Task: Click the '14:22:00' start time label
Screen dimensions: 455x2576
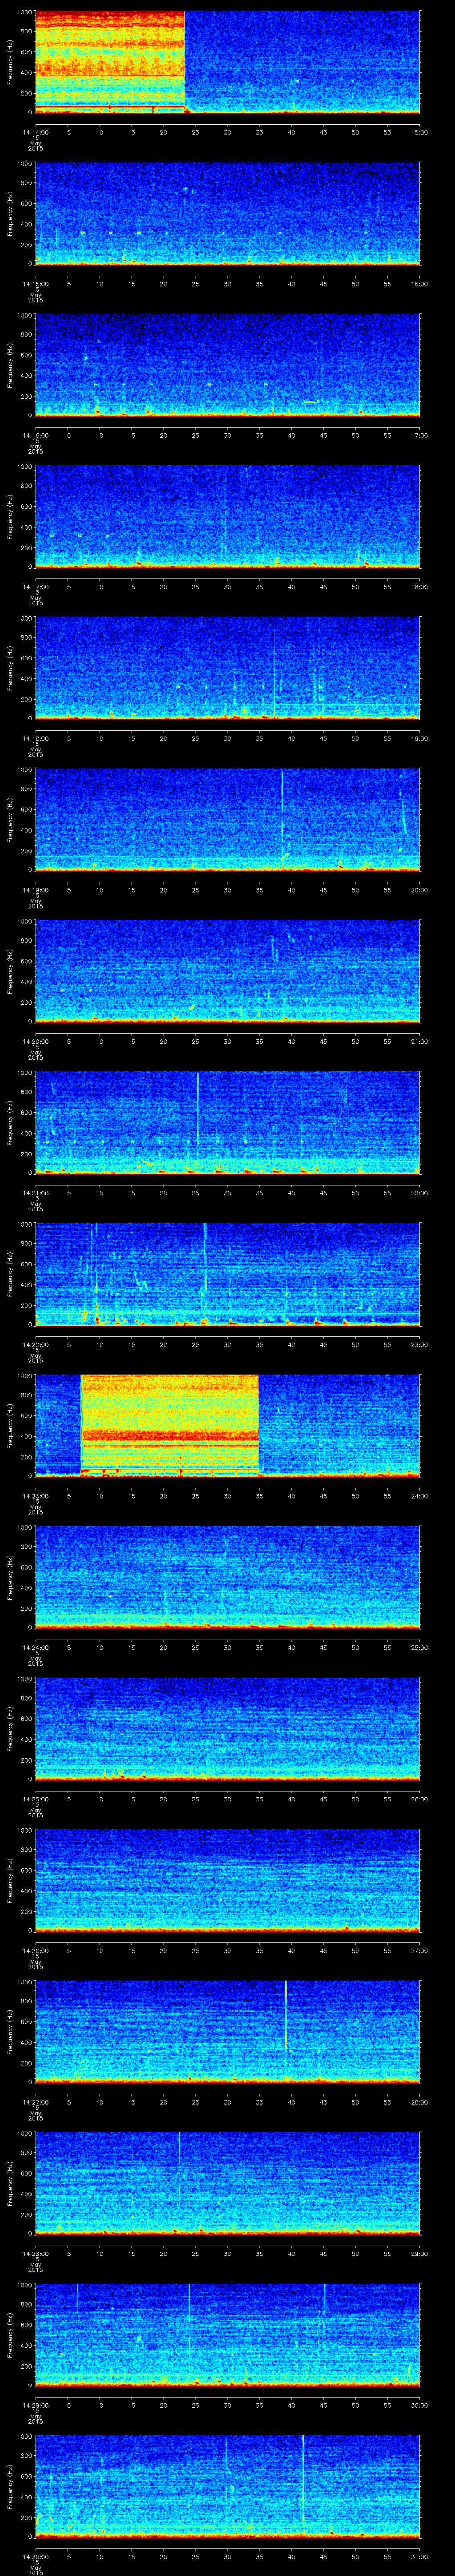Action: pos(35,1344)
